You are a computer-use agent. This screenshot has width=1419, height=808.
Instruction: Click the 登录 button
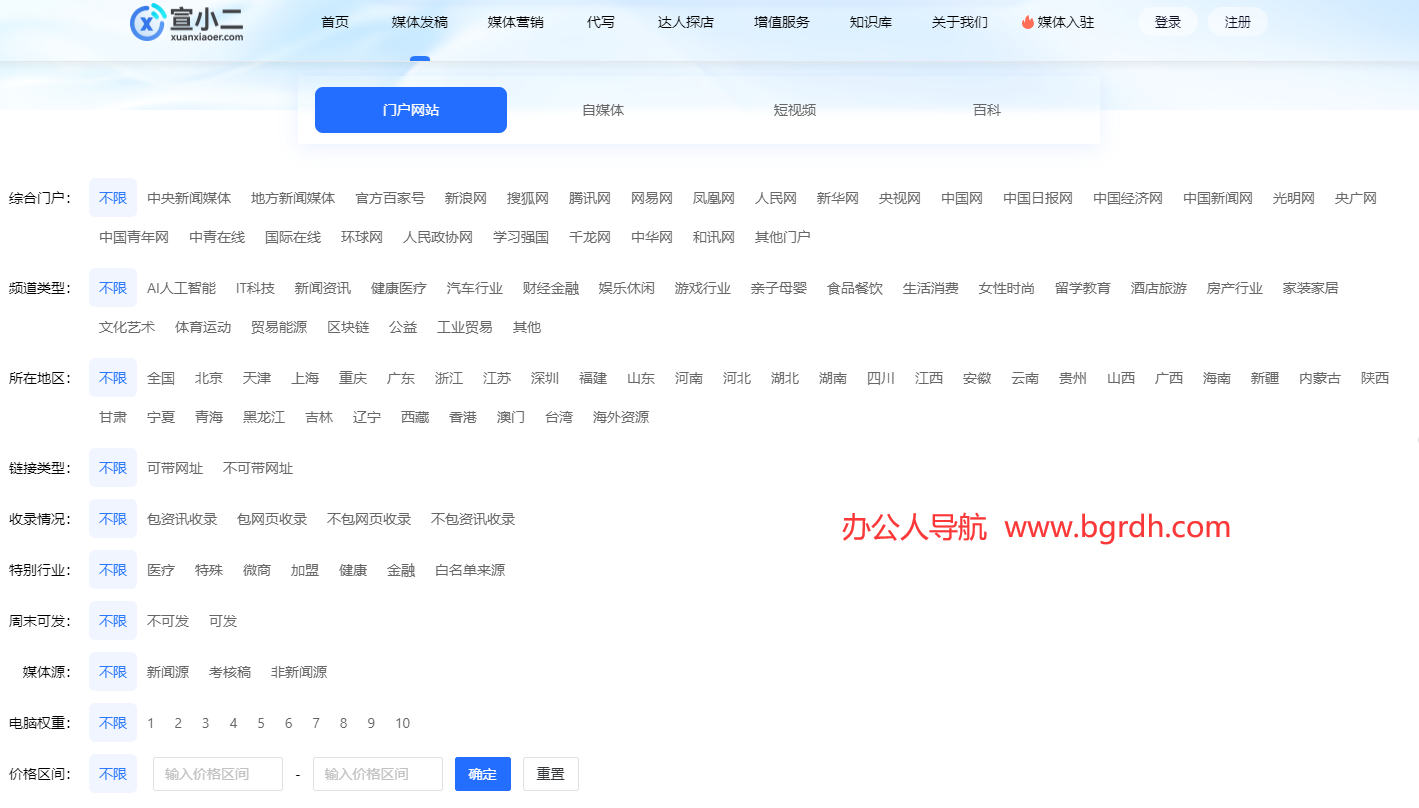point(1168,22)
